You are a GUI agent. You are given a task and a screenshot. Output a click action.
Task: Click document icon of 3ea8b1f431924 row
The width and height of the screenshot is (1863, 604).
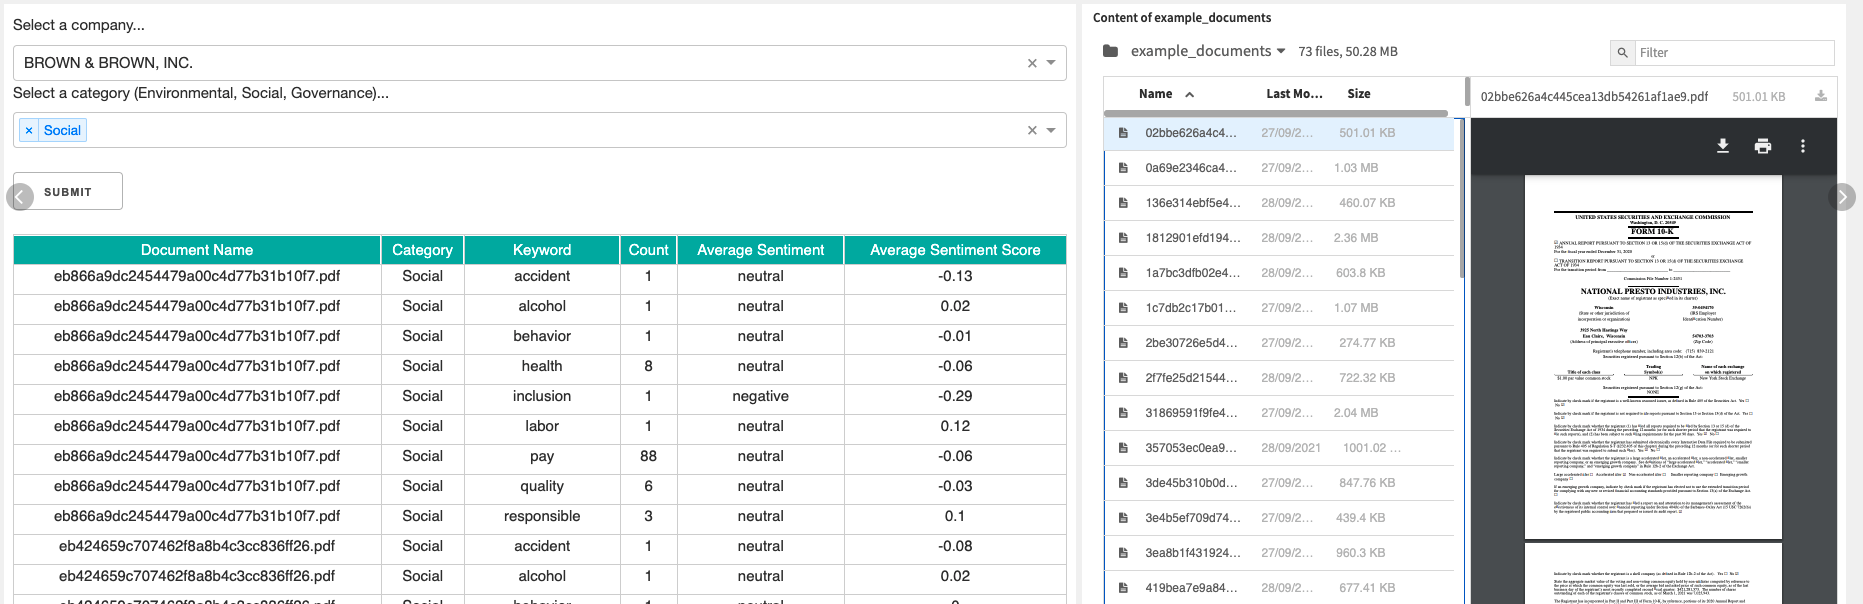coord(1123,553)
